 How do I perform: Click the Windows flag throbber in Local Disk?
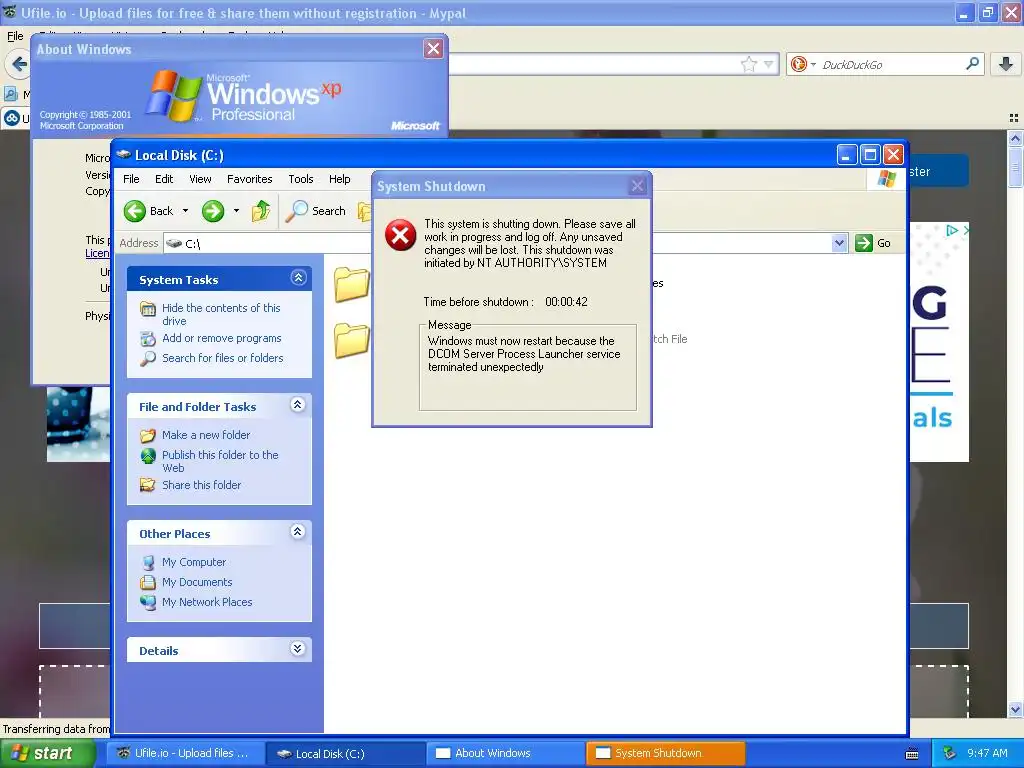click(x=887, y=178)
